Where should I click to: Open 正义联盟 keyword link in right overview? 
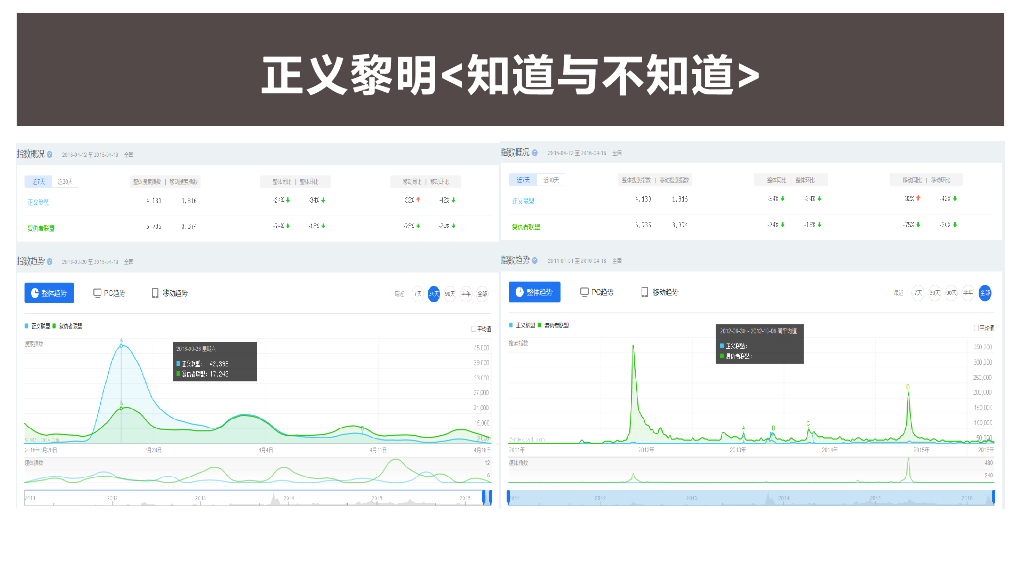tap(523, 200)
